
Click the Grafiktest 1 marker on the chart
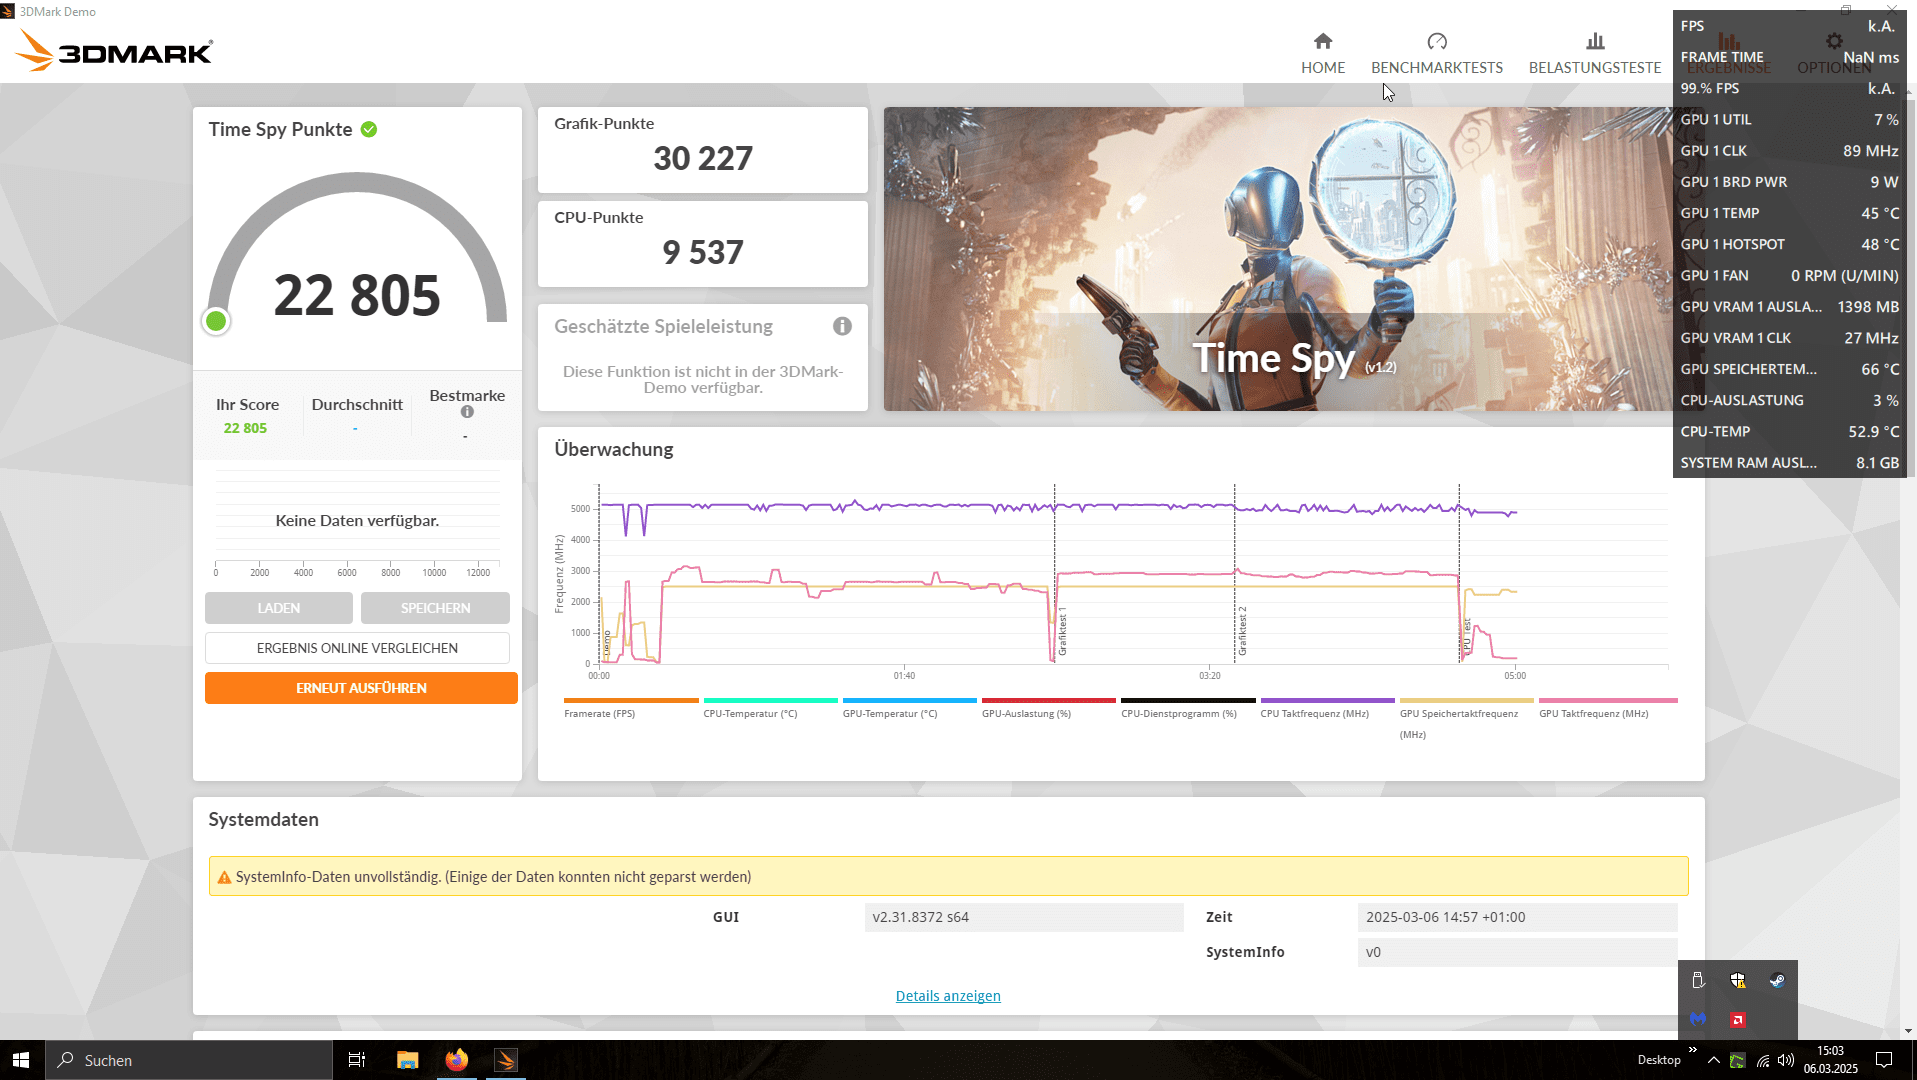1062,631
